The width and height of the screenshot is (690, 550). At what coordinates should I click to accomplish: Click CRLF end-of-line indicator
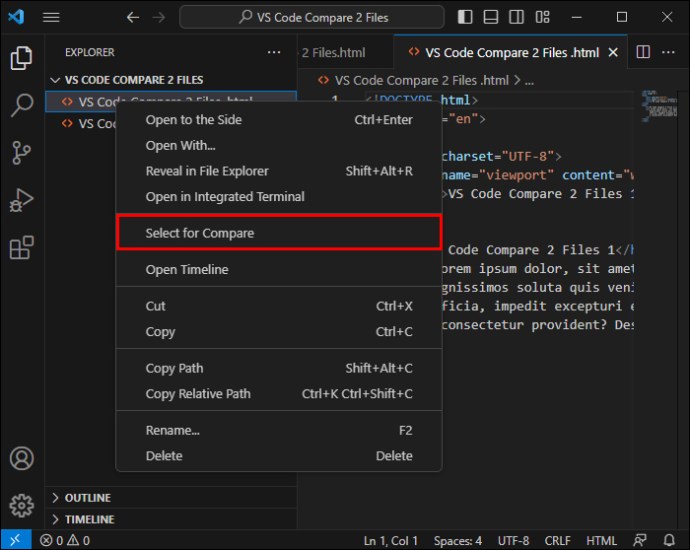click(557, 540)
